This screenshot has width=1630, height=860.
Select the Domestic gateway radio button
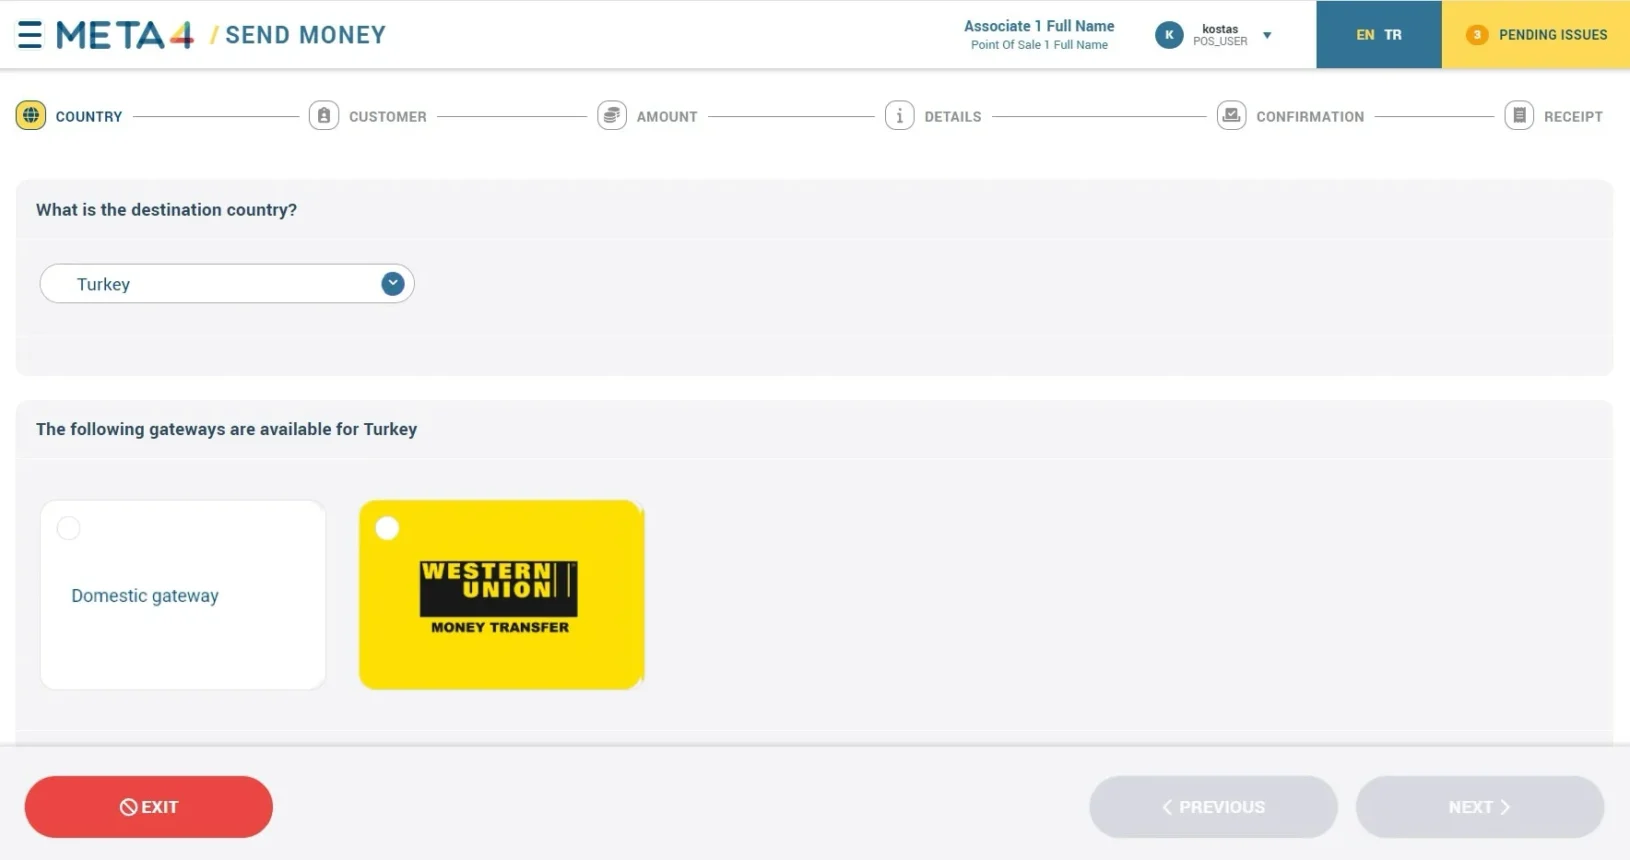point(69,528)
